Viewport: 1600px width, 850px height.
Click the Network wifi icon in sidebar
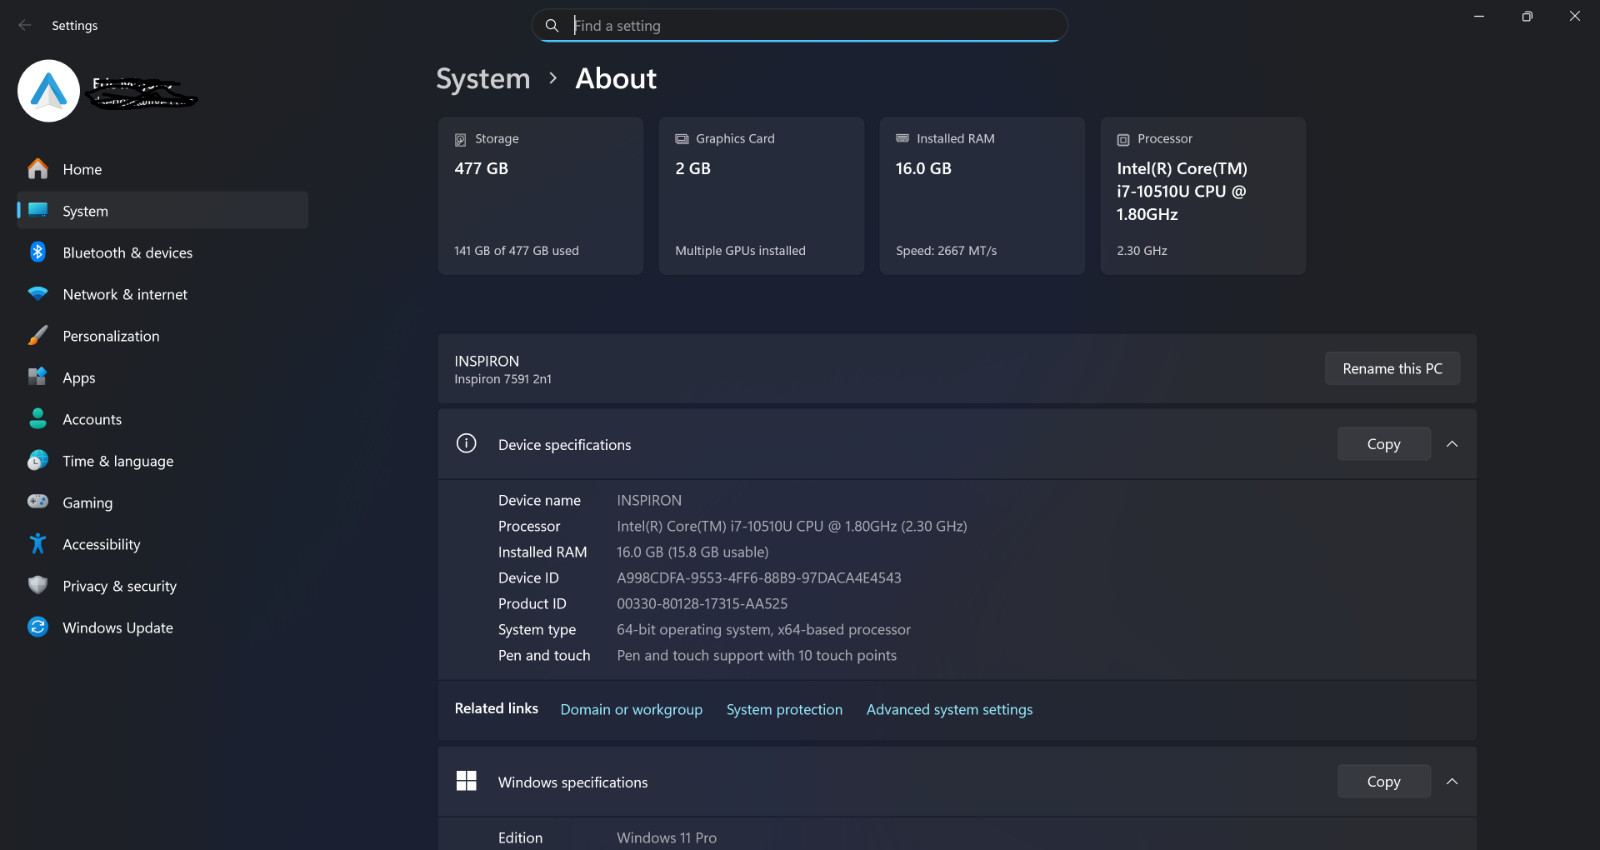[x=38, y=294]
